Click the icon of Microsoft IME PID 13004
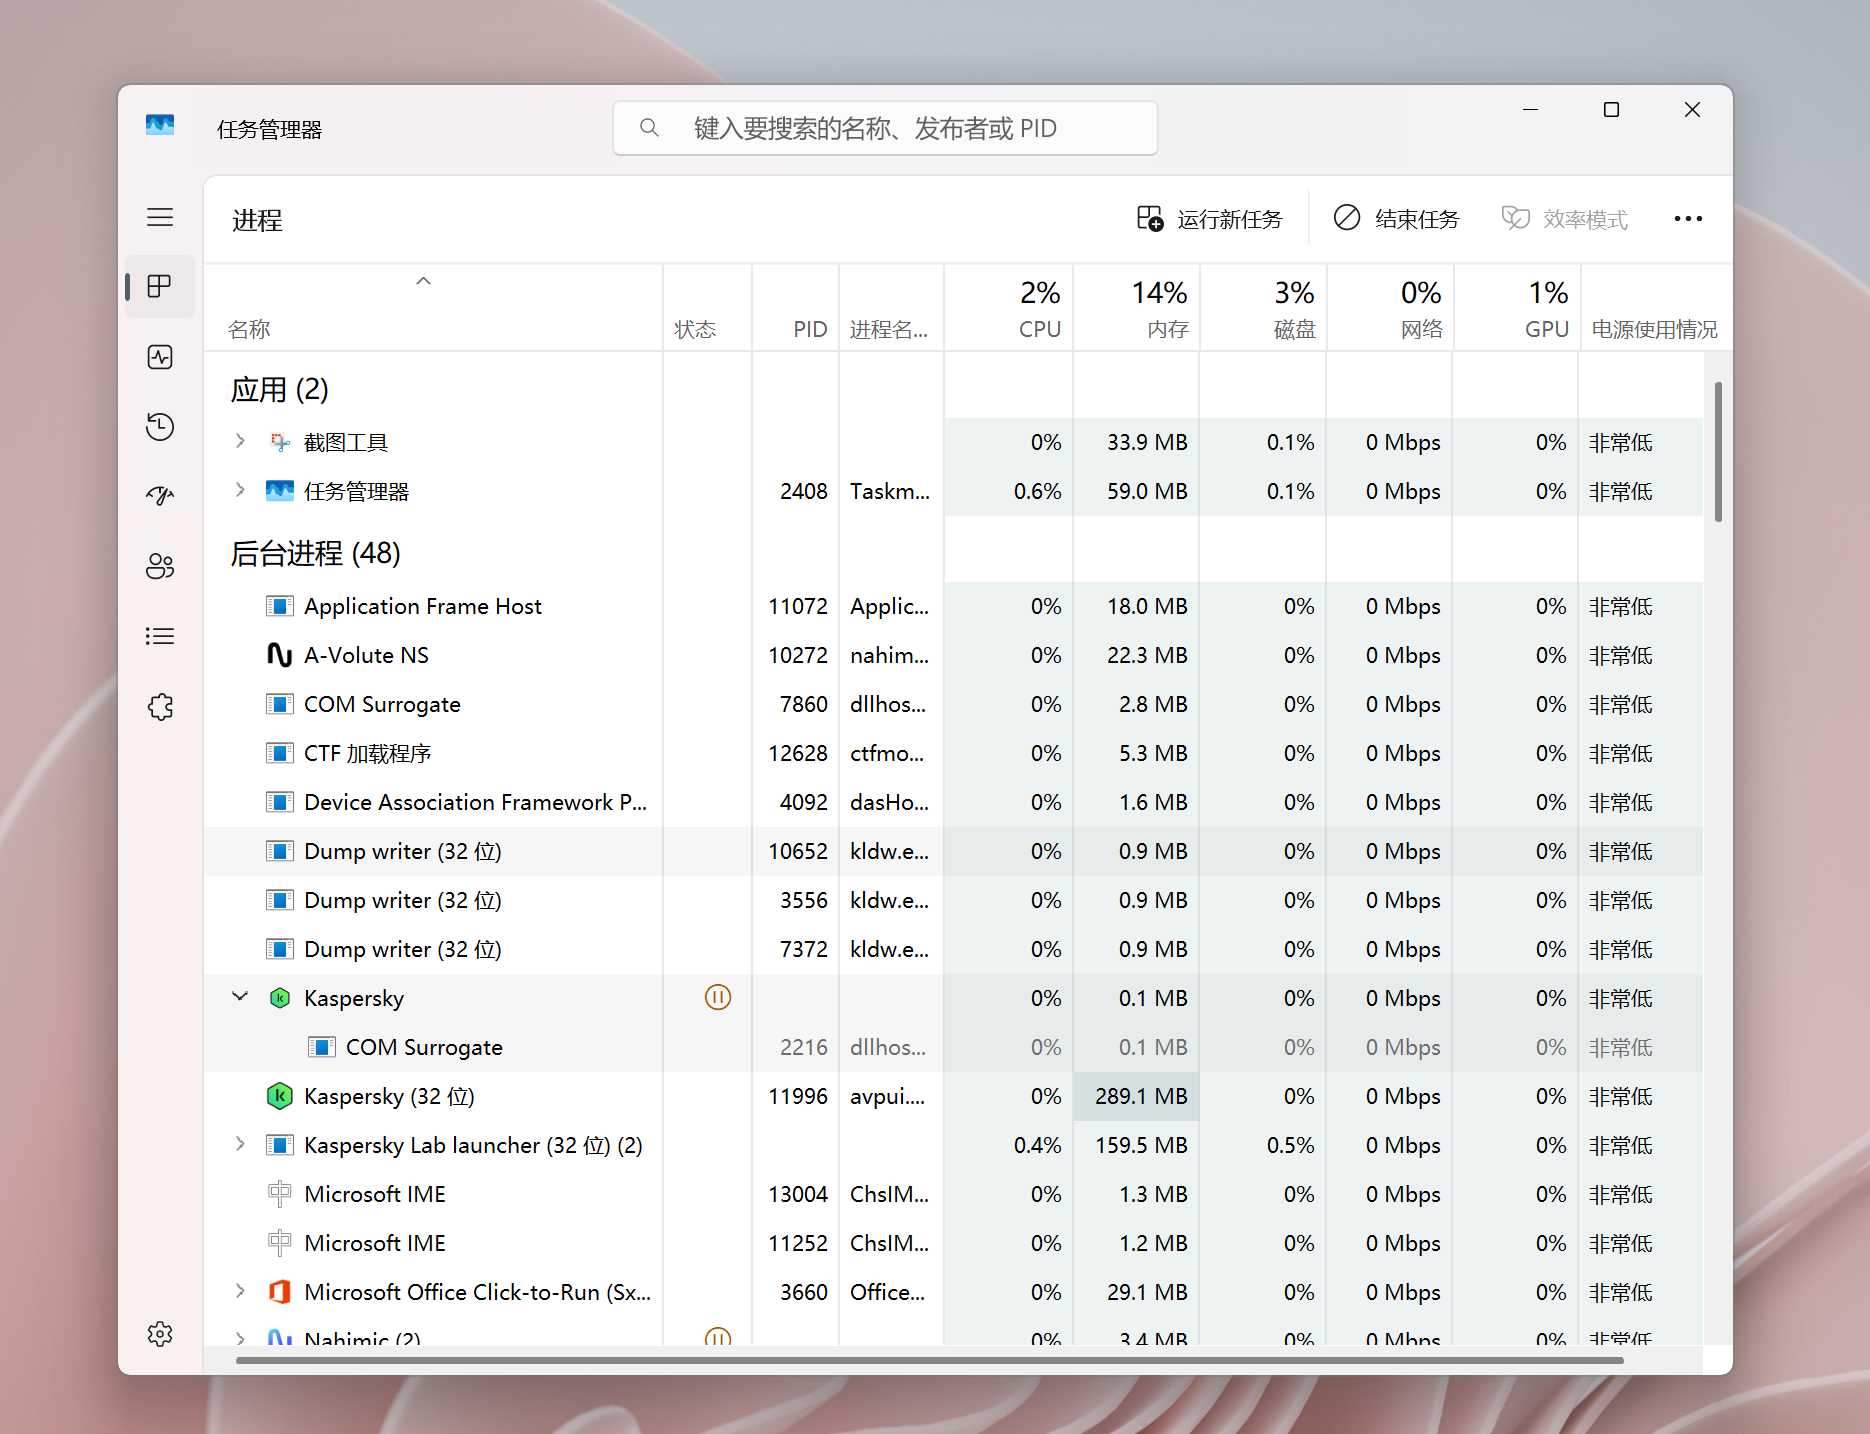The image size is (1870, 1434). [280, 1194]
